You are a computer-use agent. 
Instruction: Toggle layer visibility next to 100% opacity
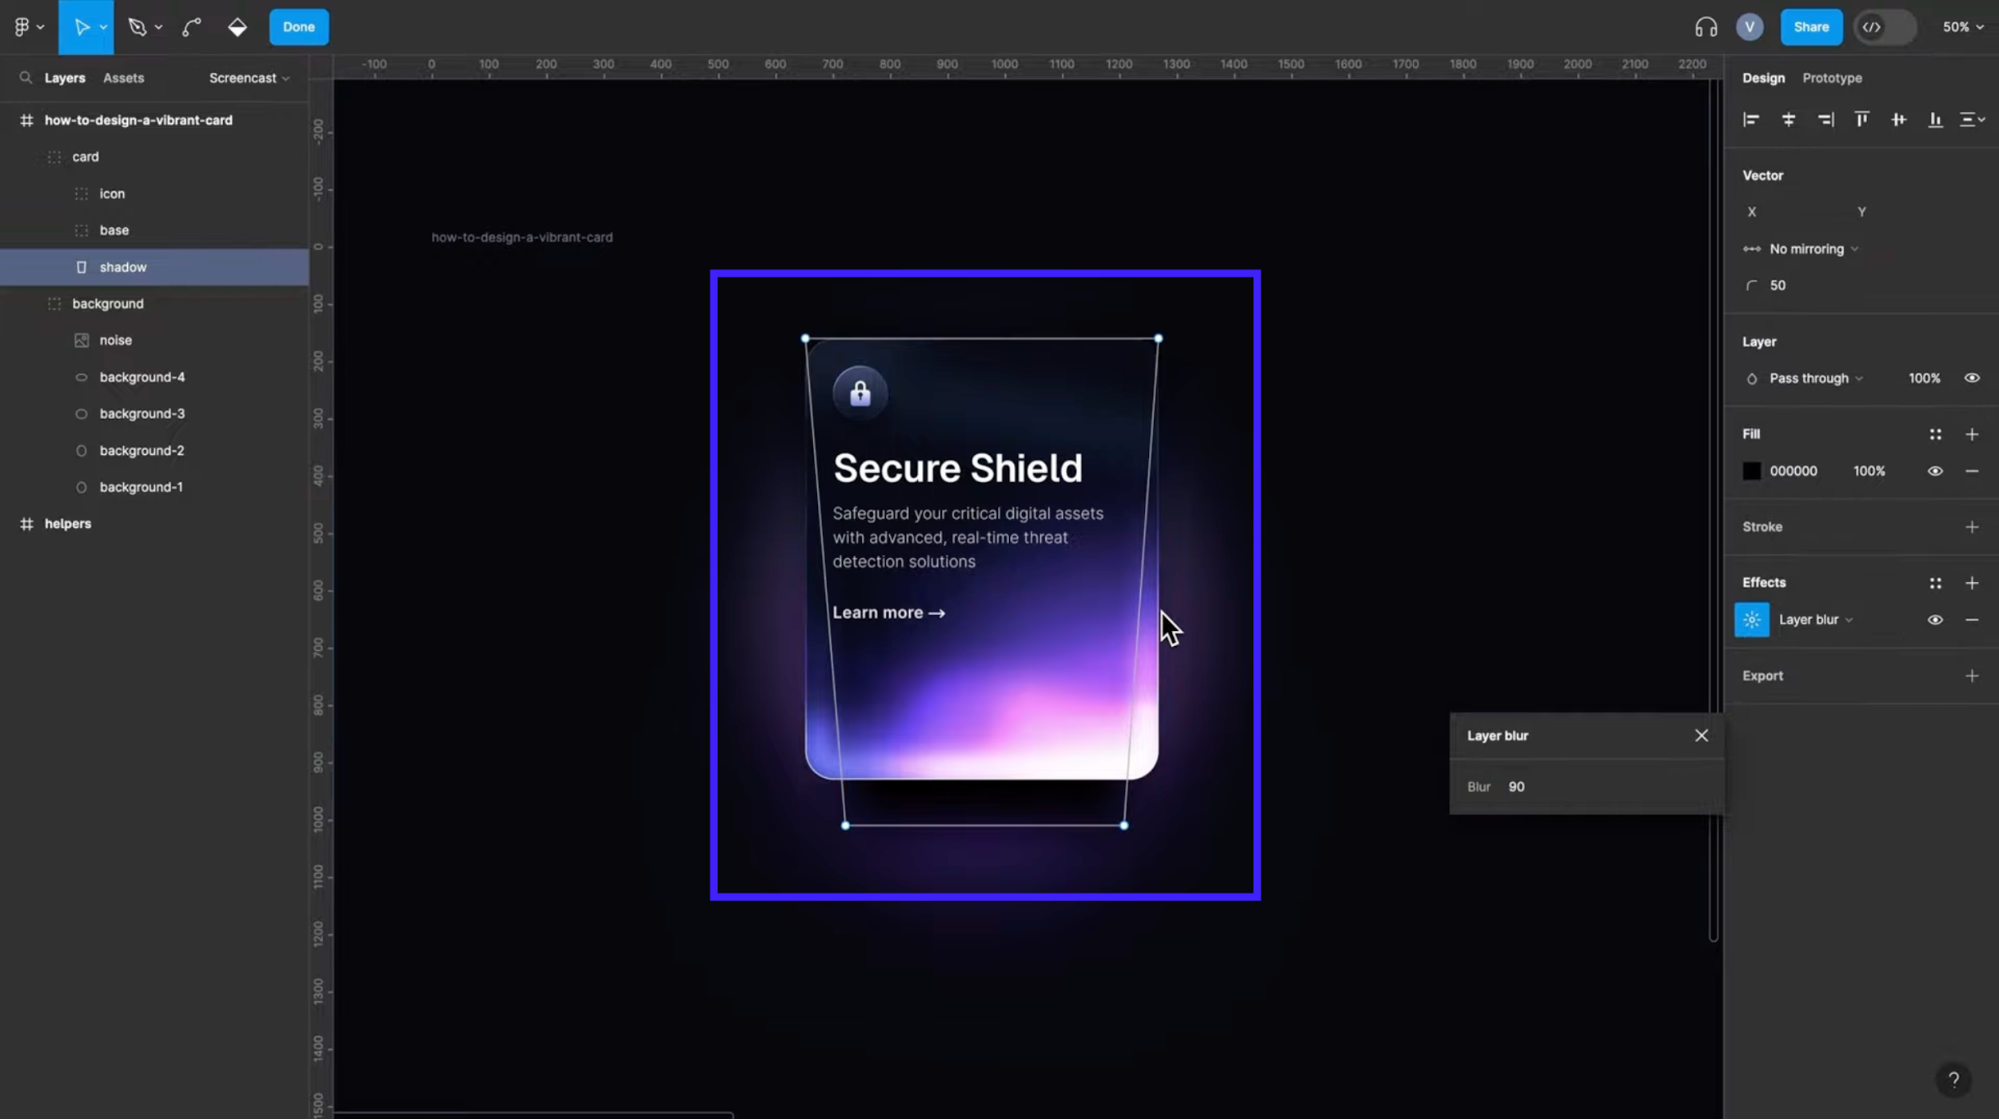[x=1971, y=378]
